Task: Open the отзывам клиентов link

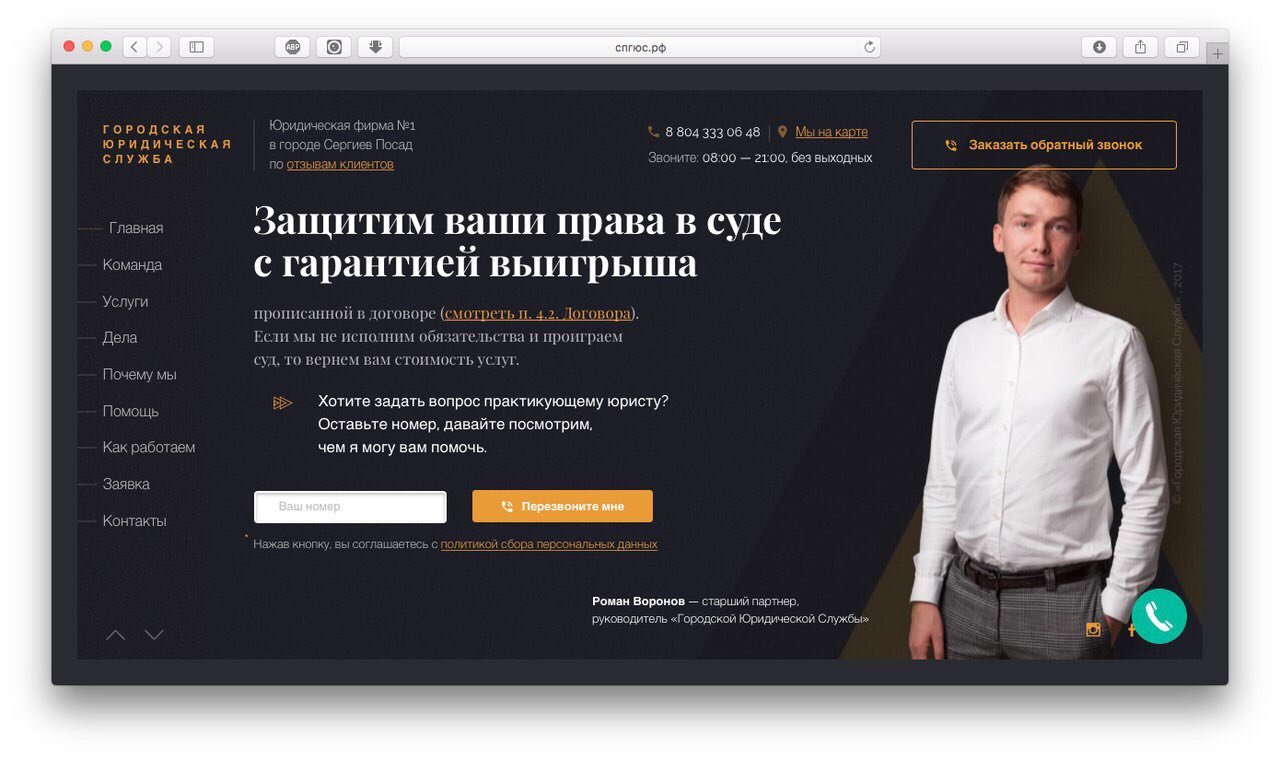Action: [x=340, y=164]
